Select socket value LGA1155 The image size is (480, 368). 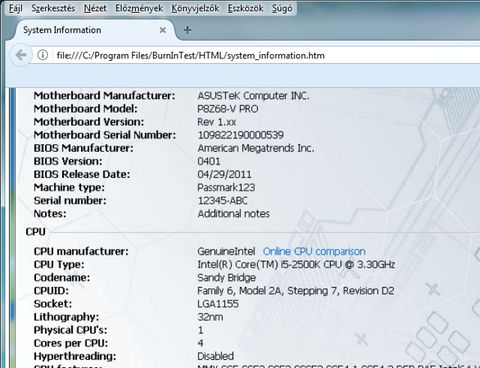point(218,304)
